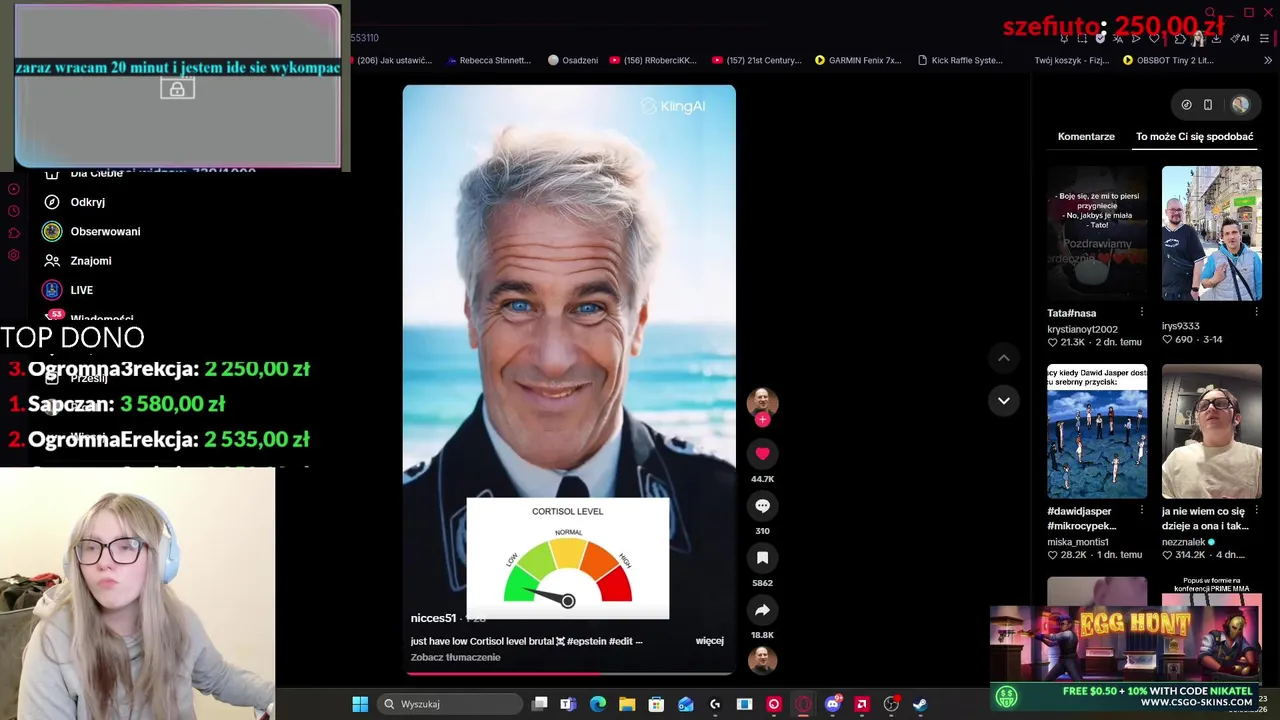Open Odkryj in the sidebar

88,202
